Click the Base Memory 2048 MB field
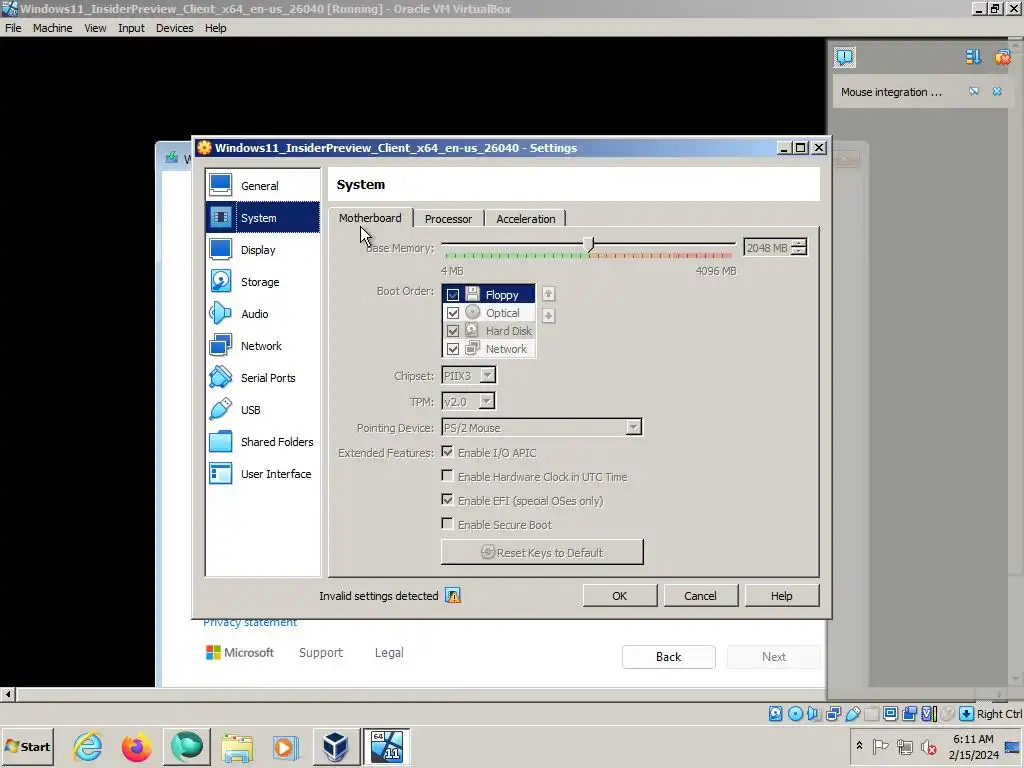 (x=768, y=248)
